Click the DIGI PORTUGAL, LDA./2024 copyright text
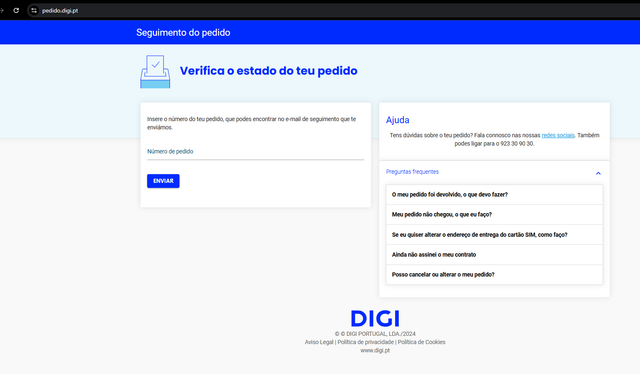The height and width of the screenshot is (374, 640). coord(375,334)
